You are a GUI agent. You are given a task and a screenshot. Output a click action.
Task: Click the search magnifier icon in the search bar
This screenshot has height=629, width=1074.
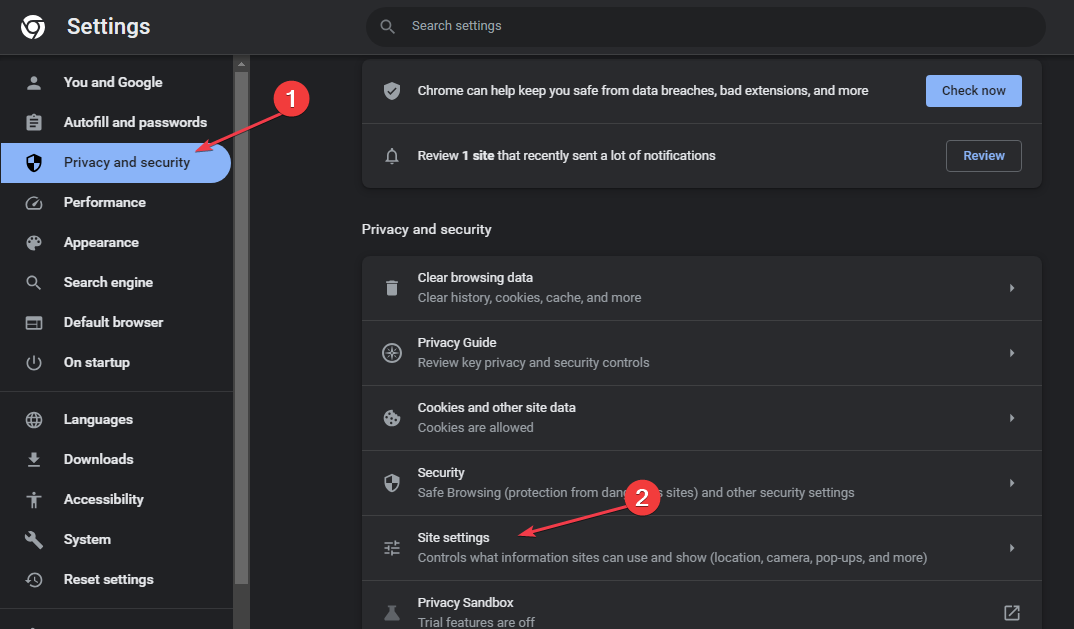coord(388,26)
